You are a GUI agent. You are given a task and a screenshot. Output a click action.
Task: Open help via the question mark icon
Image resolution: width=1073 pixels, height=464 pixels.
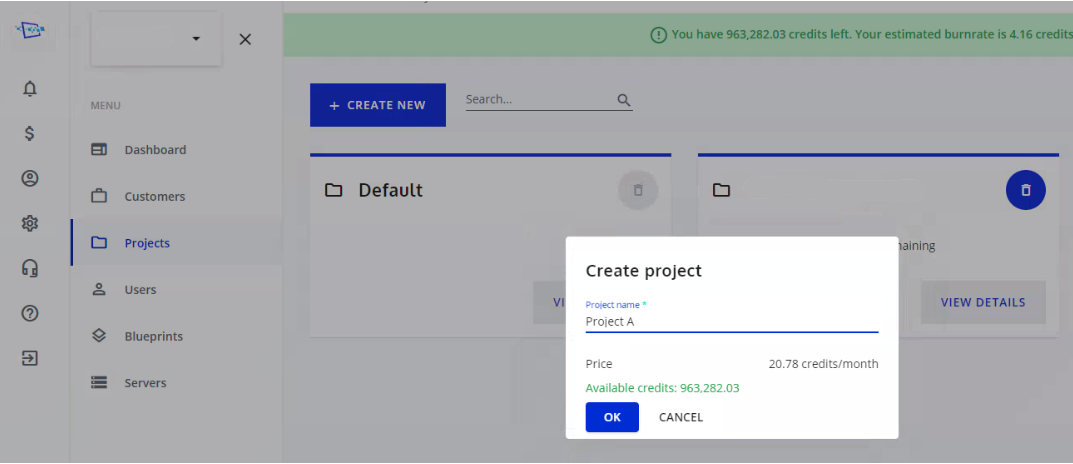click(30, 314)
